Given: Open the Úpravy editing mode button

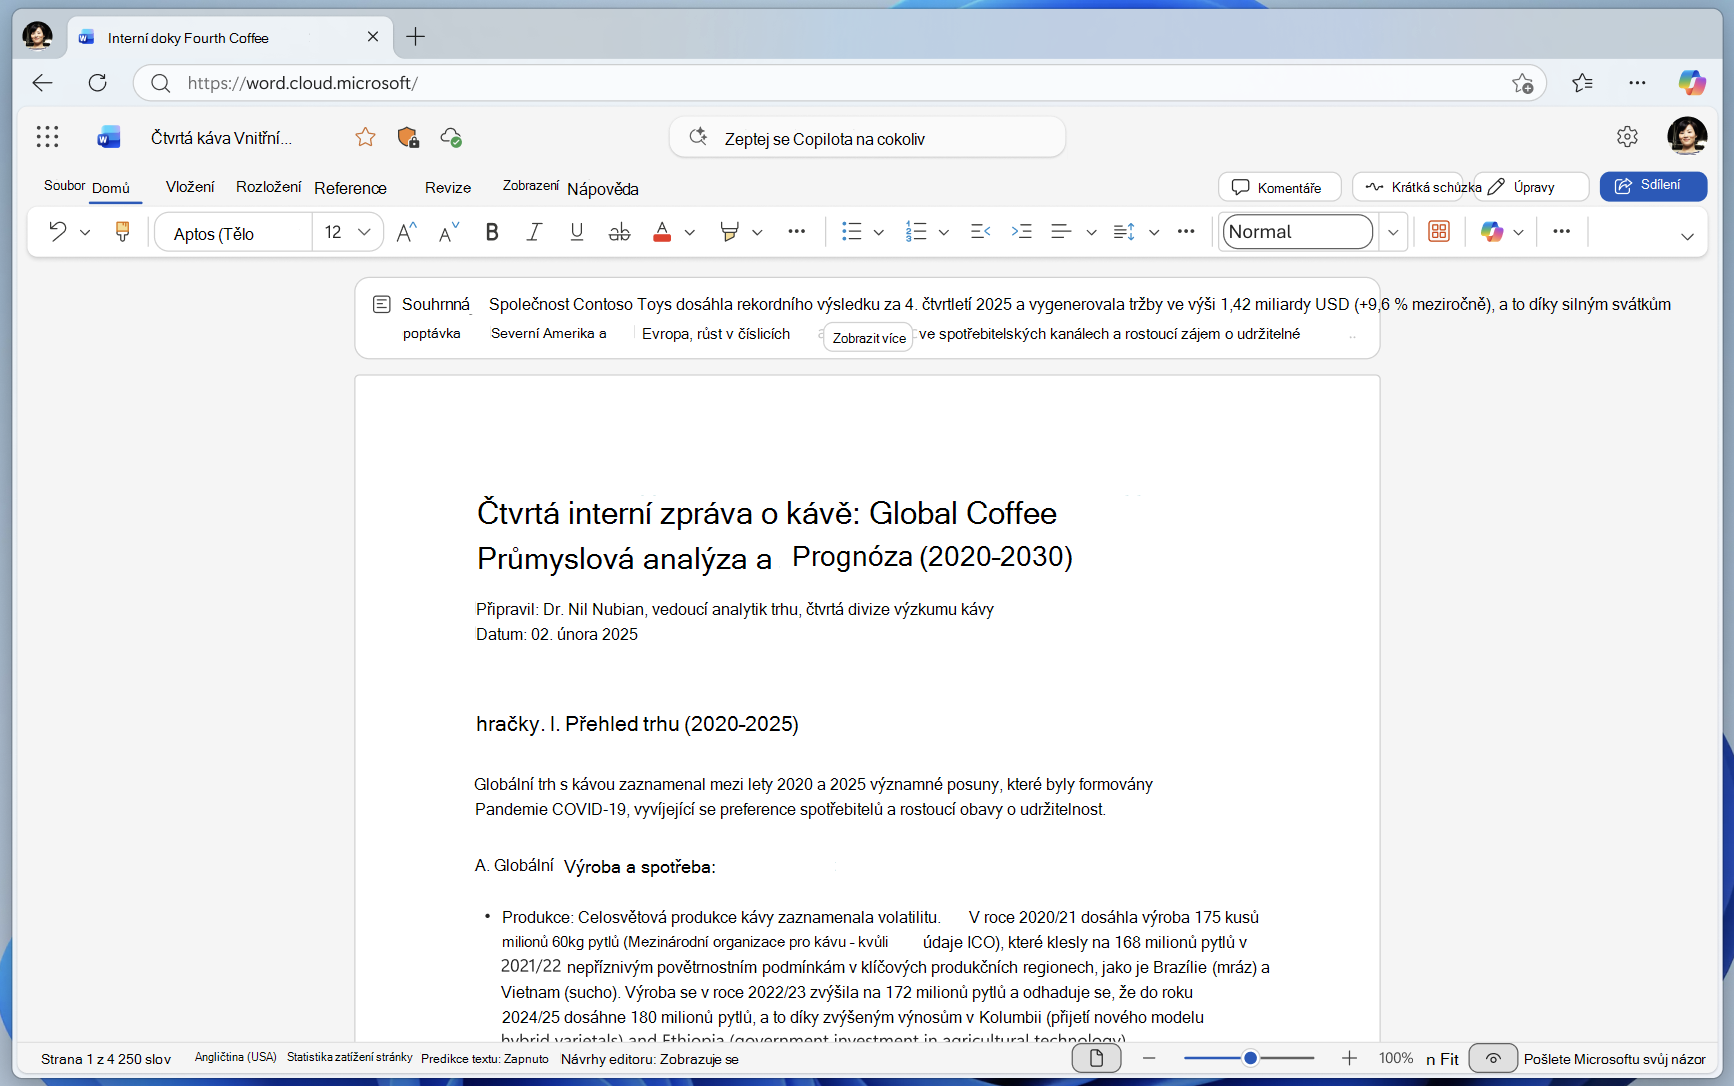Looking at the screenshot, I should pyautogui.click(x=1533, y=187).
